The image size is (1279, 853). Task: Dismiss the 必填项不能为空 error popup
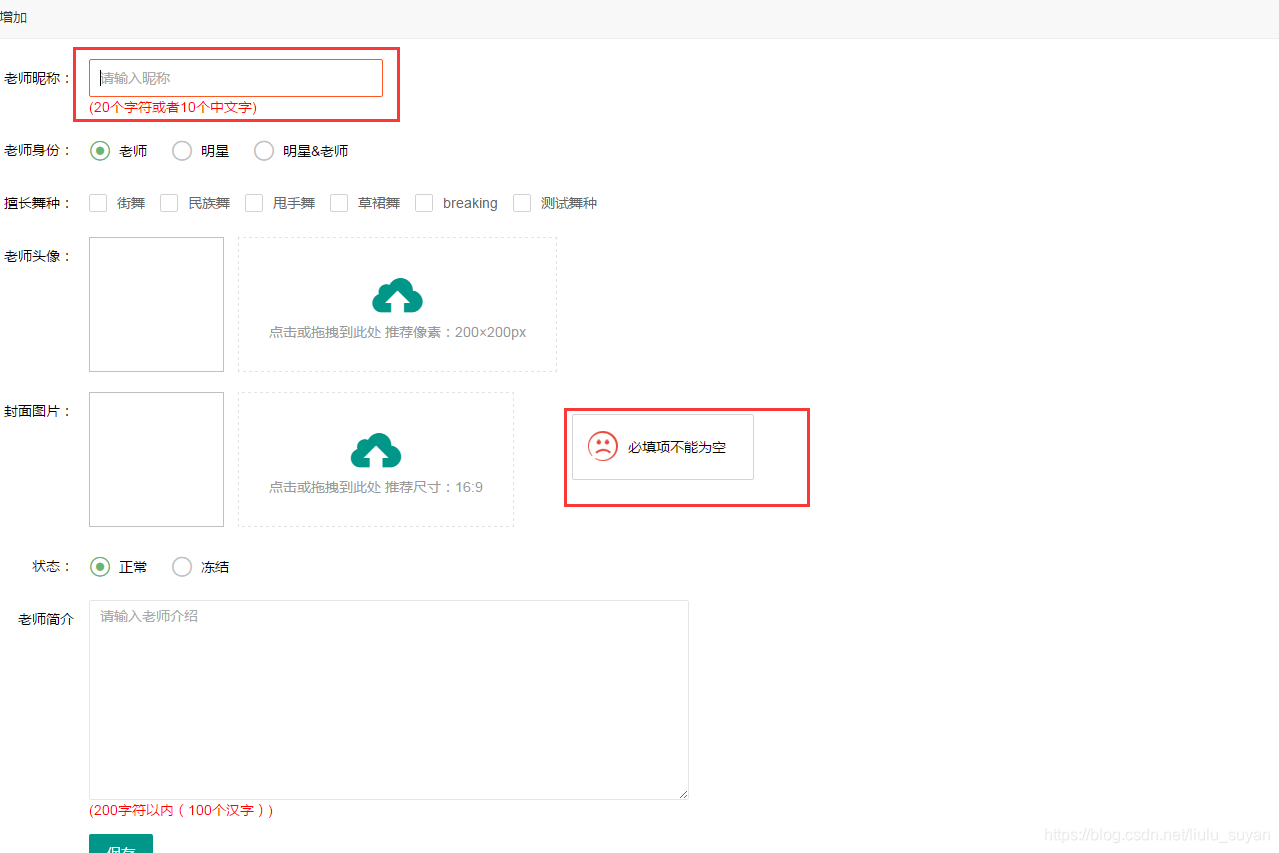661,446
